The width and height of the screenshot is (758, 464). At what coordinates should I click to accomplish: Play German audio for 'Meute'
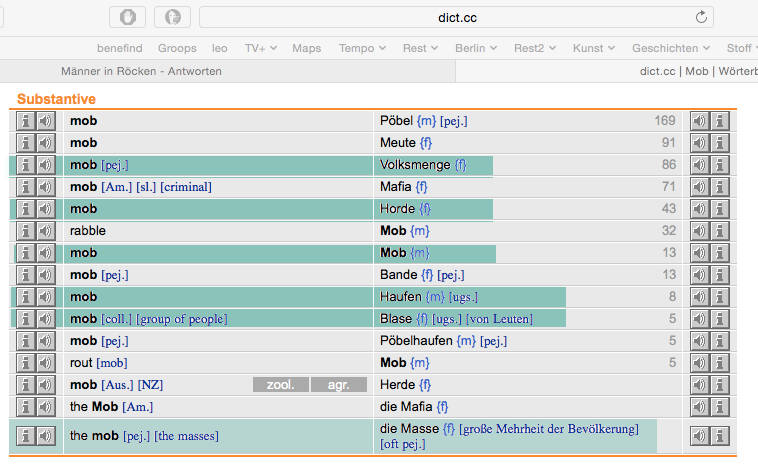(x=700, y=143)
